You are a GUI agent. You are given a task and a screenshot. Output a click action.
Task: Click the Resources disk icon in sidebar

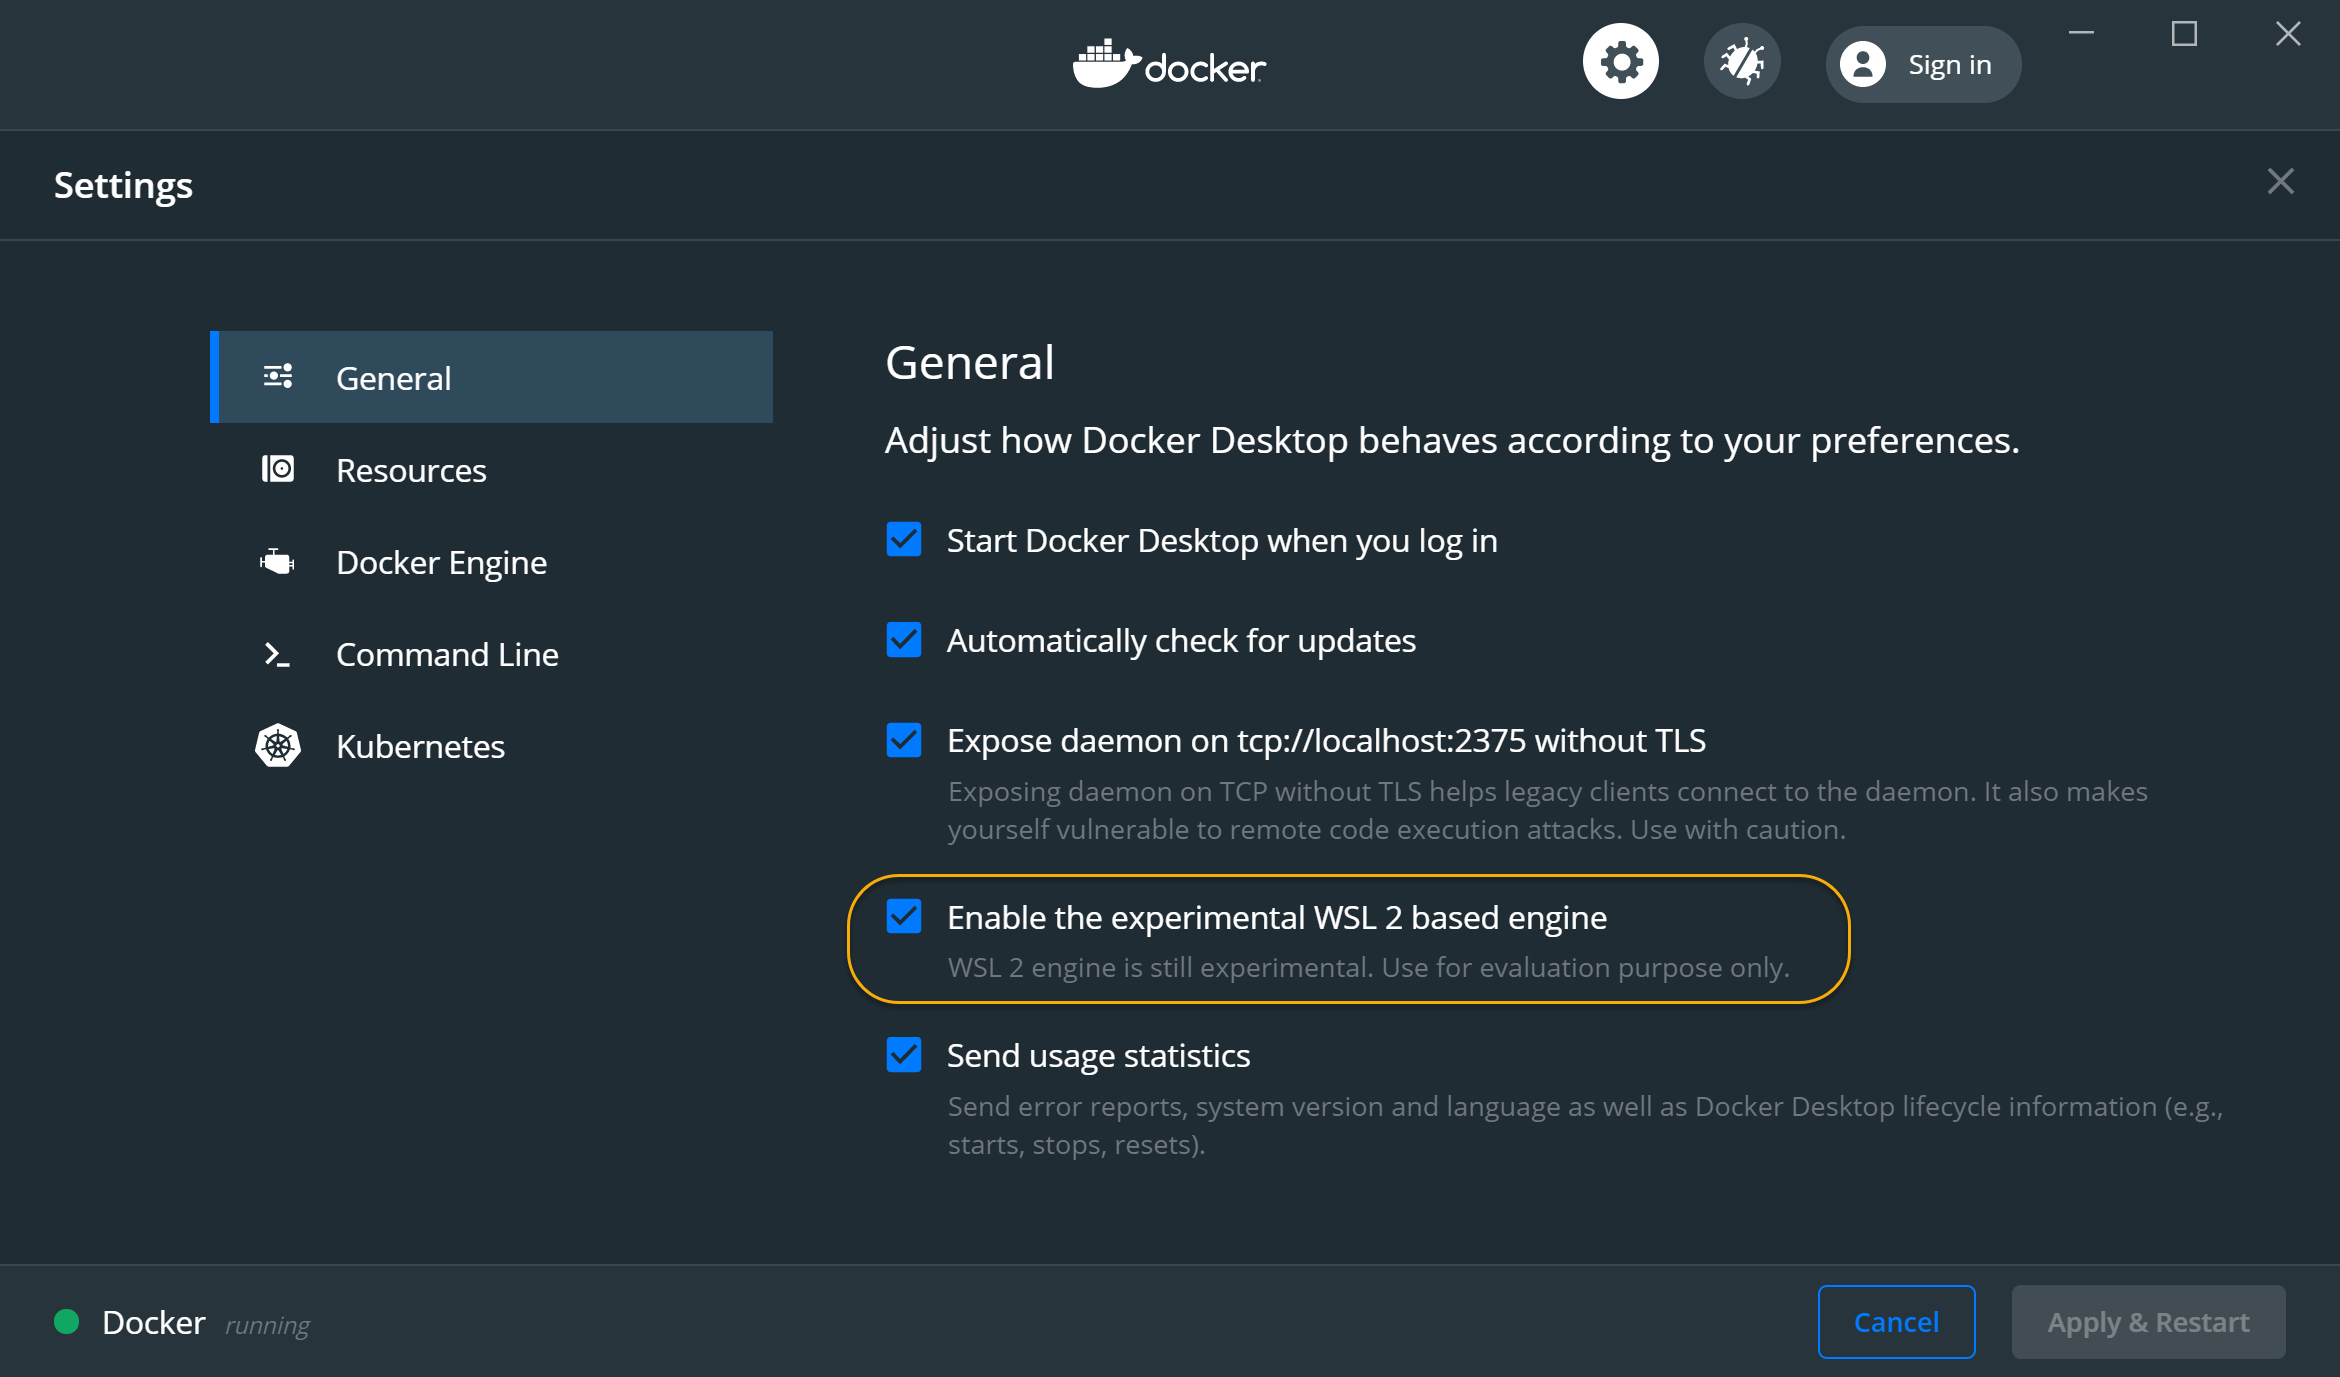(x=278, y=469)
